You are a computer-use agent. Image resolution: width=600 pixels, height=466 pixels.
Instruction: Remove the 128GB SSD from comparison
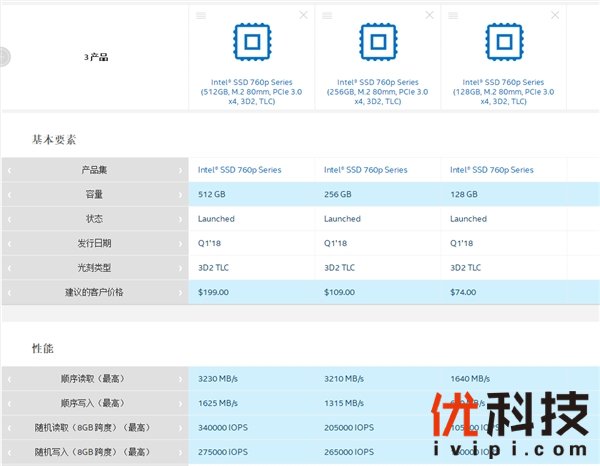tap(555, 15)
